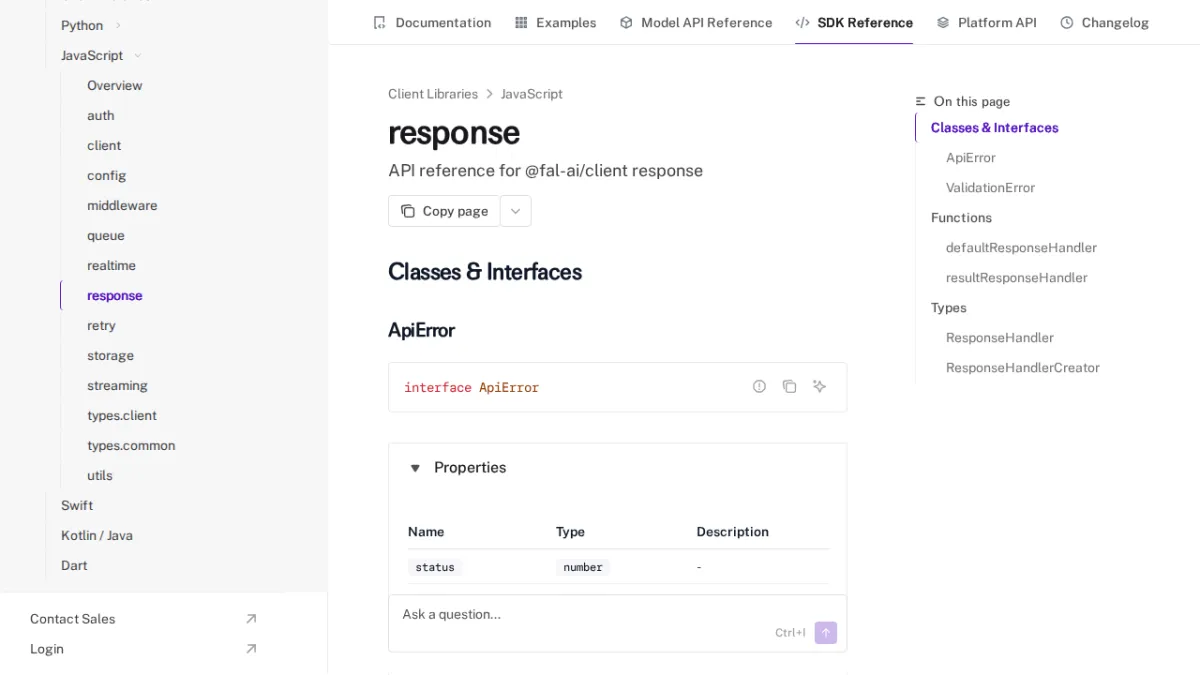Open the queue sidebar page
The width and height of the screenshot is (1200, 675).
(x=106, y=235)
